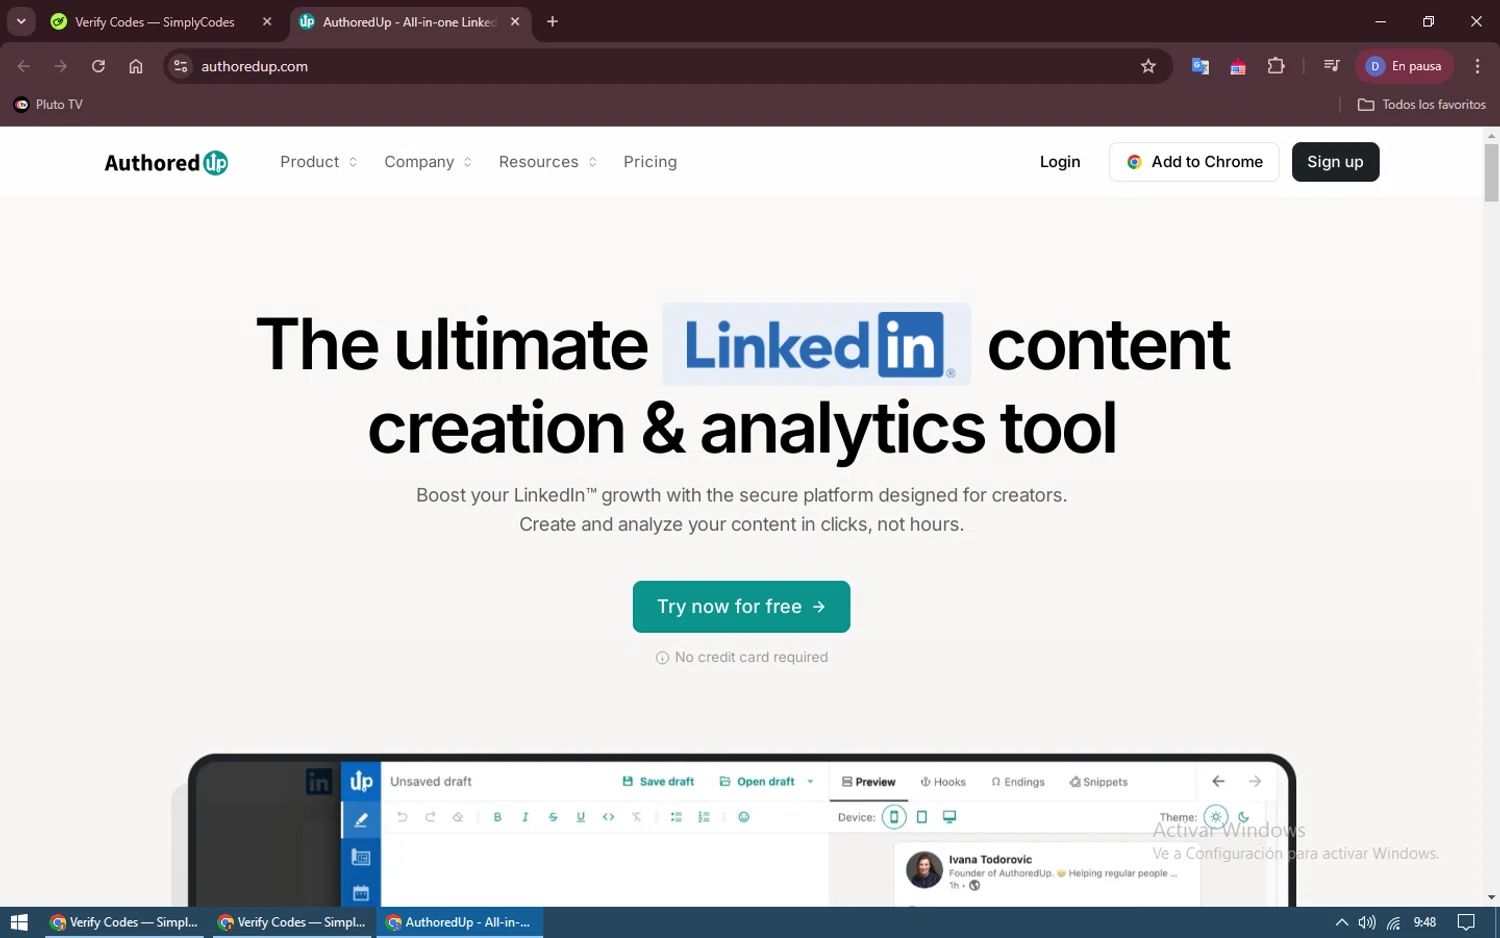This screenshot has height=938, width=1500.
Task: Bookmark this page with the star icon
Action: pyautogui.click(x=1148, y=66)
